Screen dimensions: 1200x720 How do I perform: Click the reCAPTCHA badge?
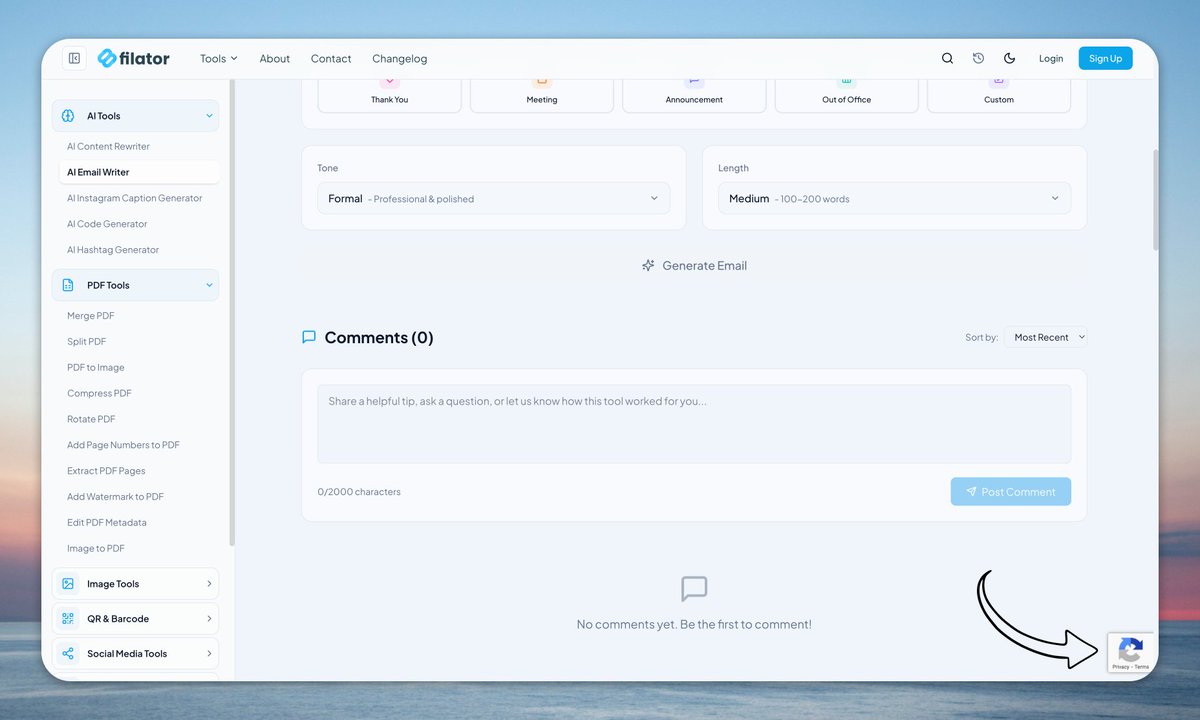pos(1131,652)
